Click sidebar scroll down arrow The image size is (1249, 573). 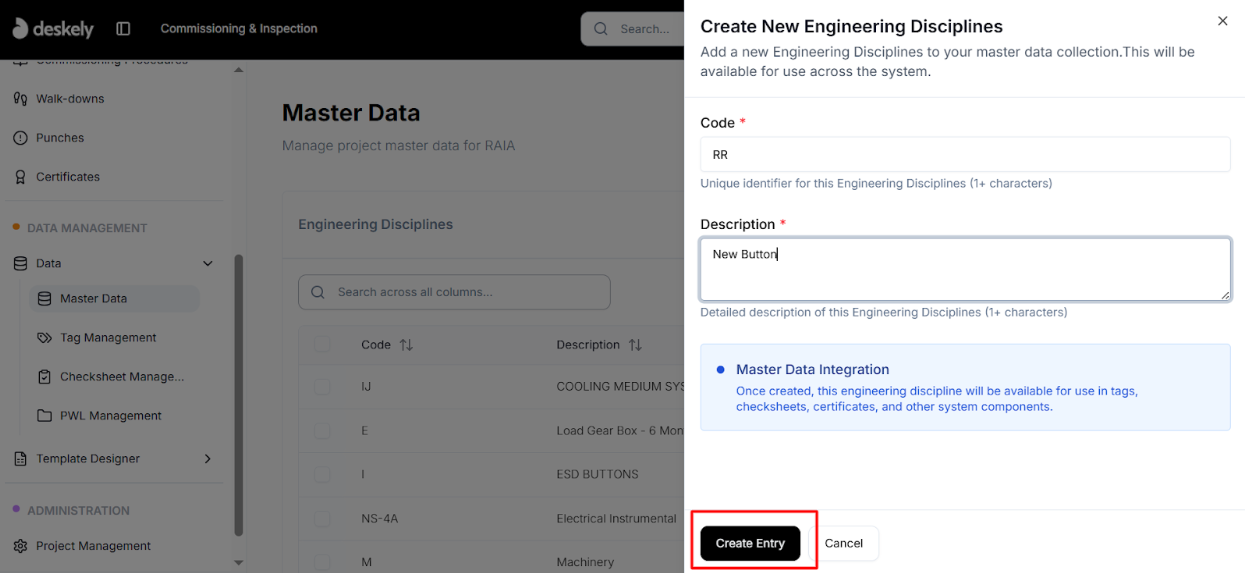tap(238, 563)
